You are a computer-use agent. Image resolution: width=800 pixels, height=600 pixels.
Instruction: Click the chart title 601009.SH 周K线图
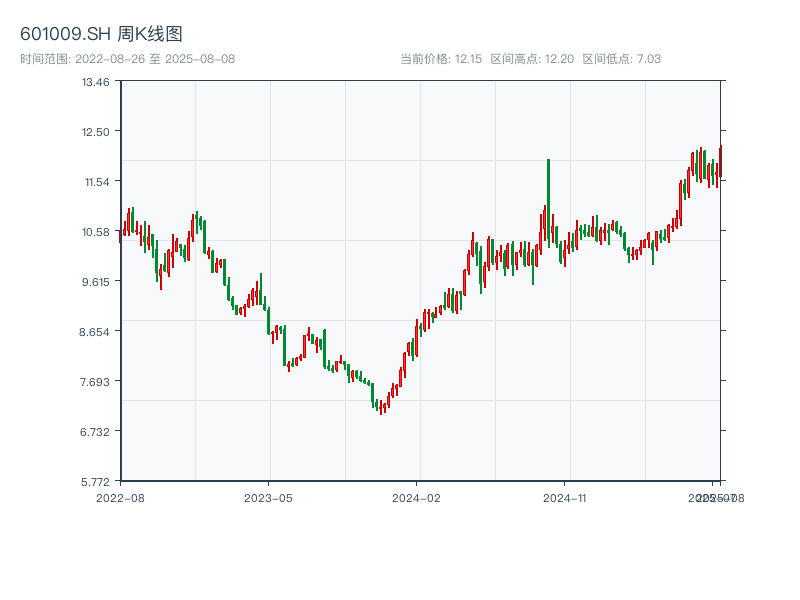tap(101, 35)
